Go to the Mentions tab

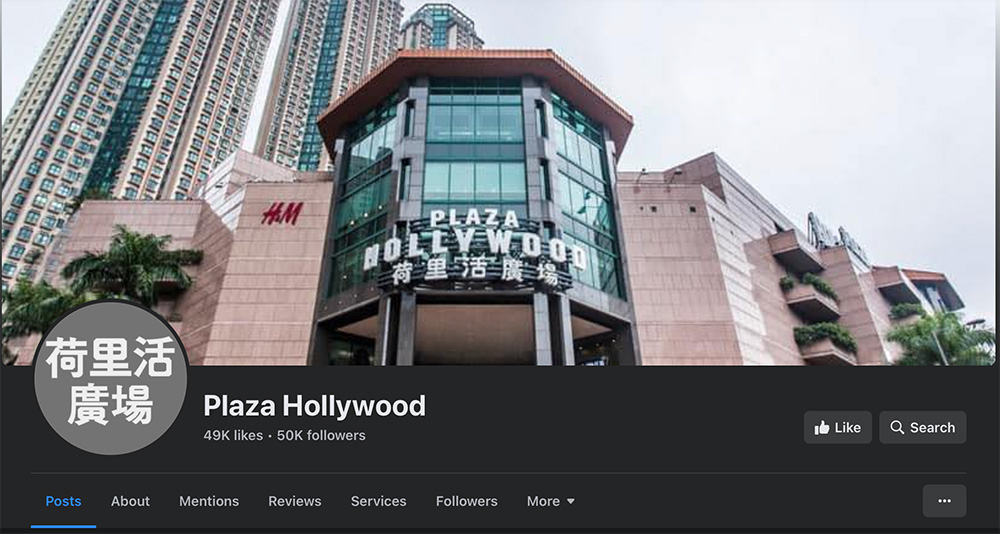[x=209, y=501]
